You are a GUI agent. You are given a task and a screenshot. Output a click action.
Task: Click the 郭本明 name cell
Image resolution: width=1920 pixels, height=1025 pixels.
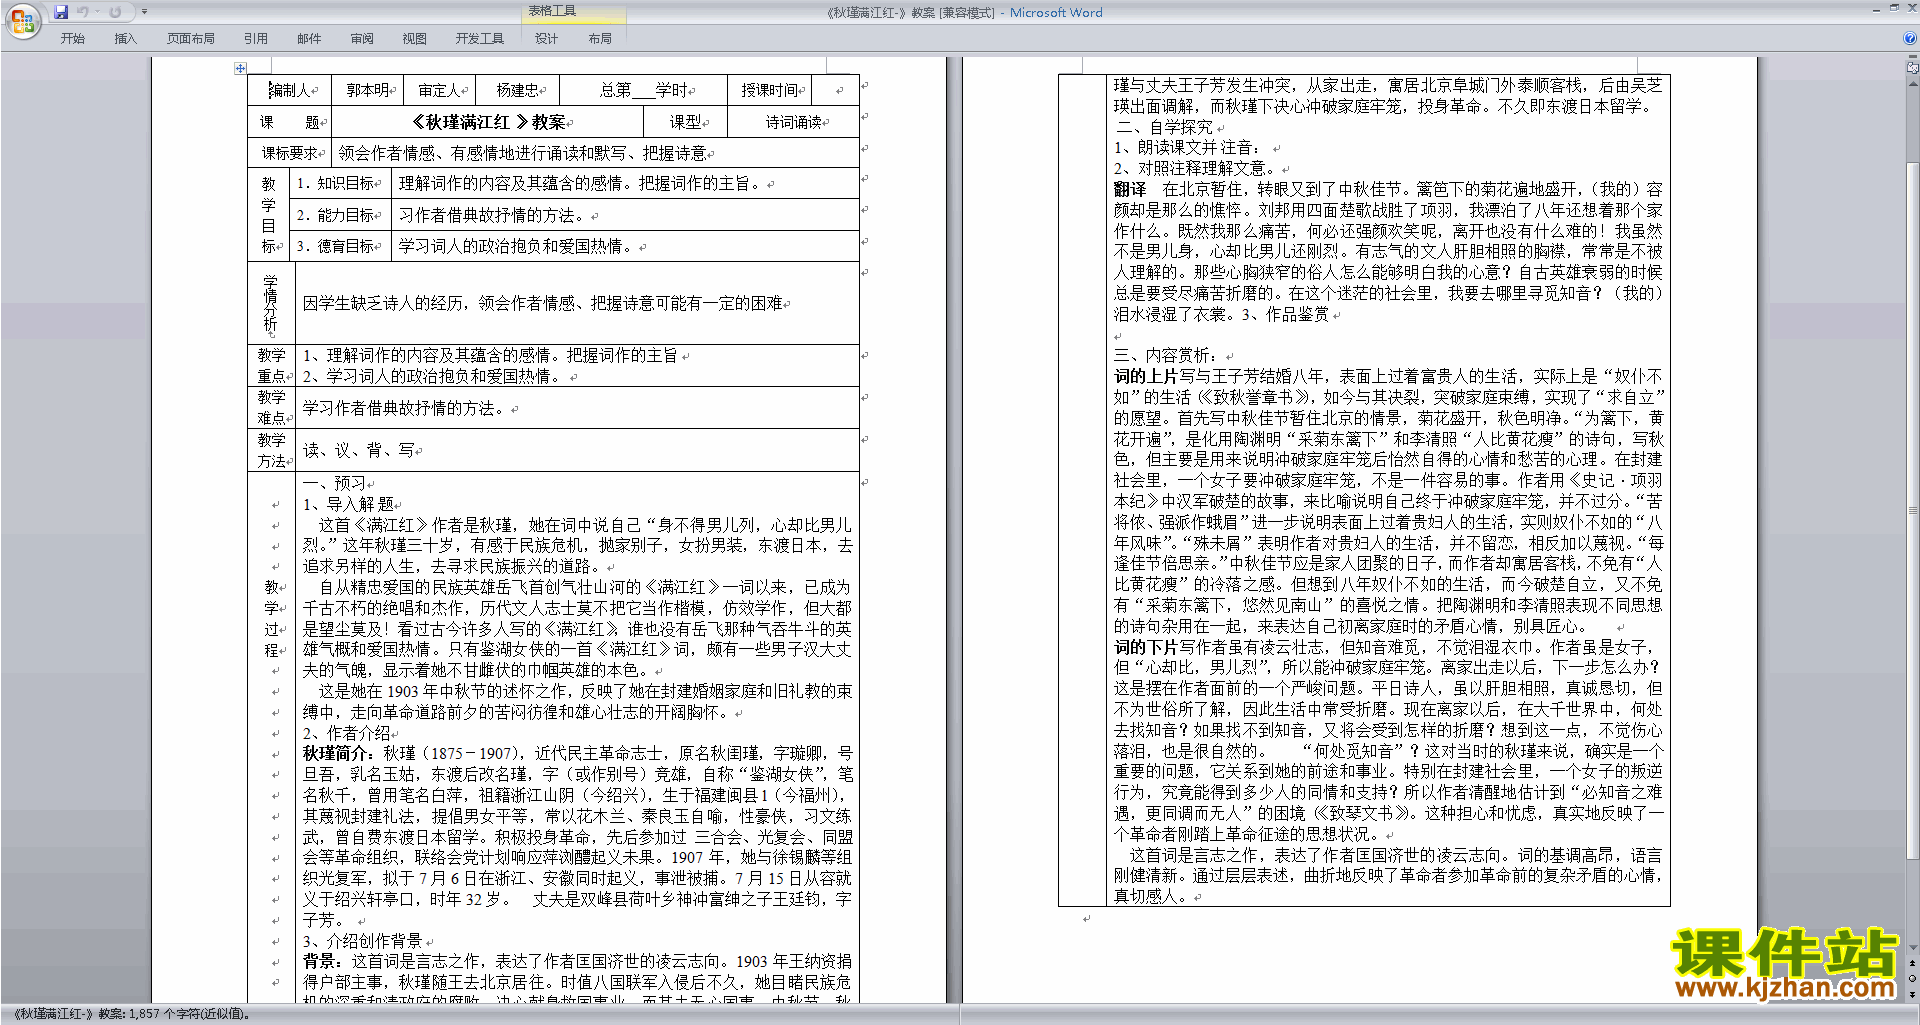pyautogui.click(x=368, y=90)
